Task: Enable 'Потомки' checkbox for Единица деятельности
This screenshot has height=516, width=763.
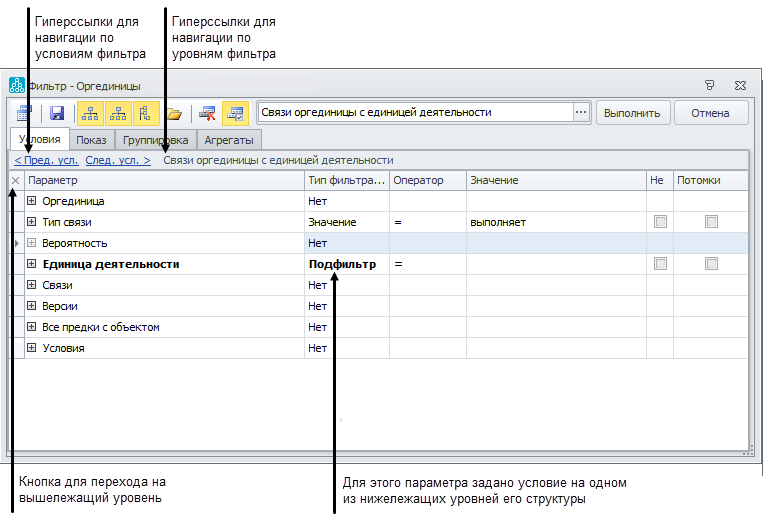Action: pyautogui.click(x=711, y=264)
